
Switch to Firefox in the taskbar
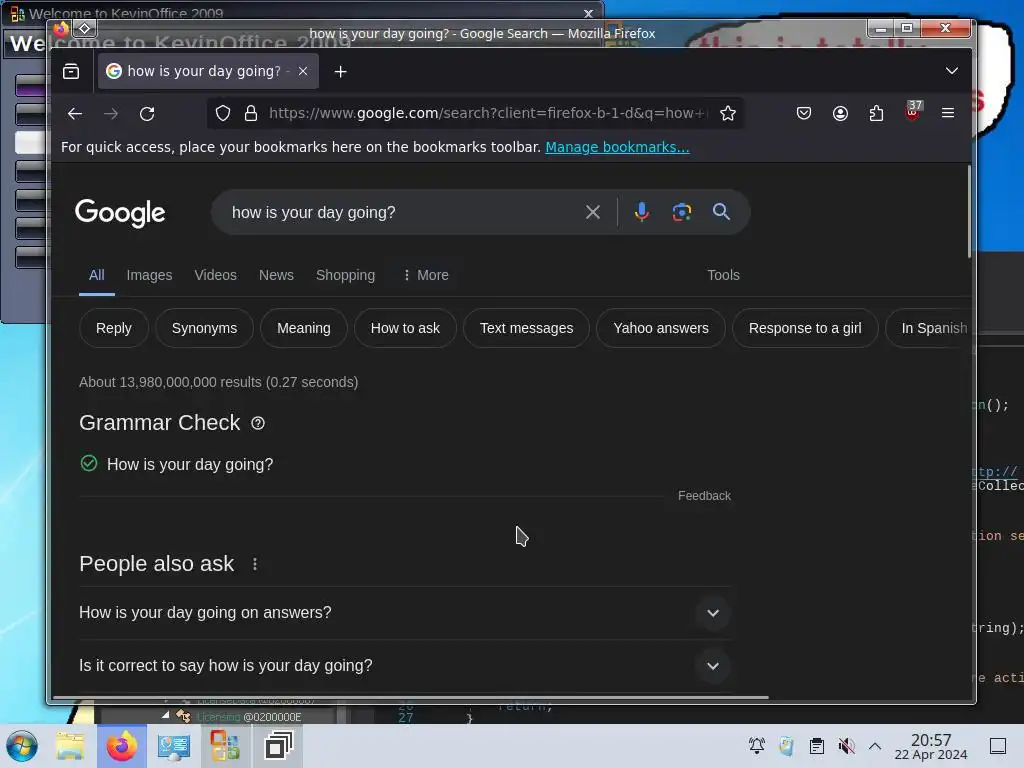122,746
